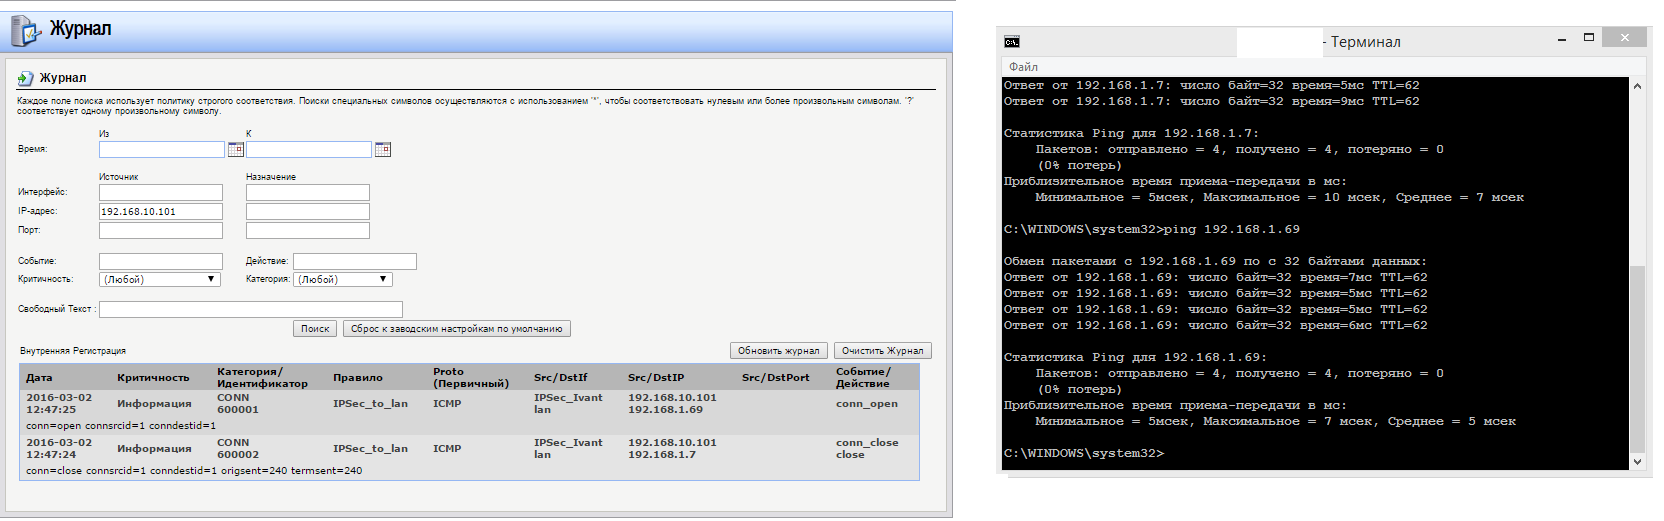Click the terminal window system icon
Viewport: 1664px width, 521px height.
click(1012, 41)
